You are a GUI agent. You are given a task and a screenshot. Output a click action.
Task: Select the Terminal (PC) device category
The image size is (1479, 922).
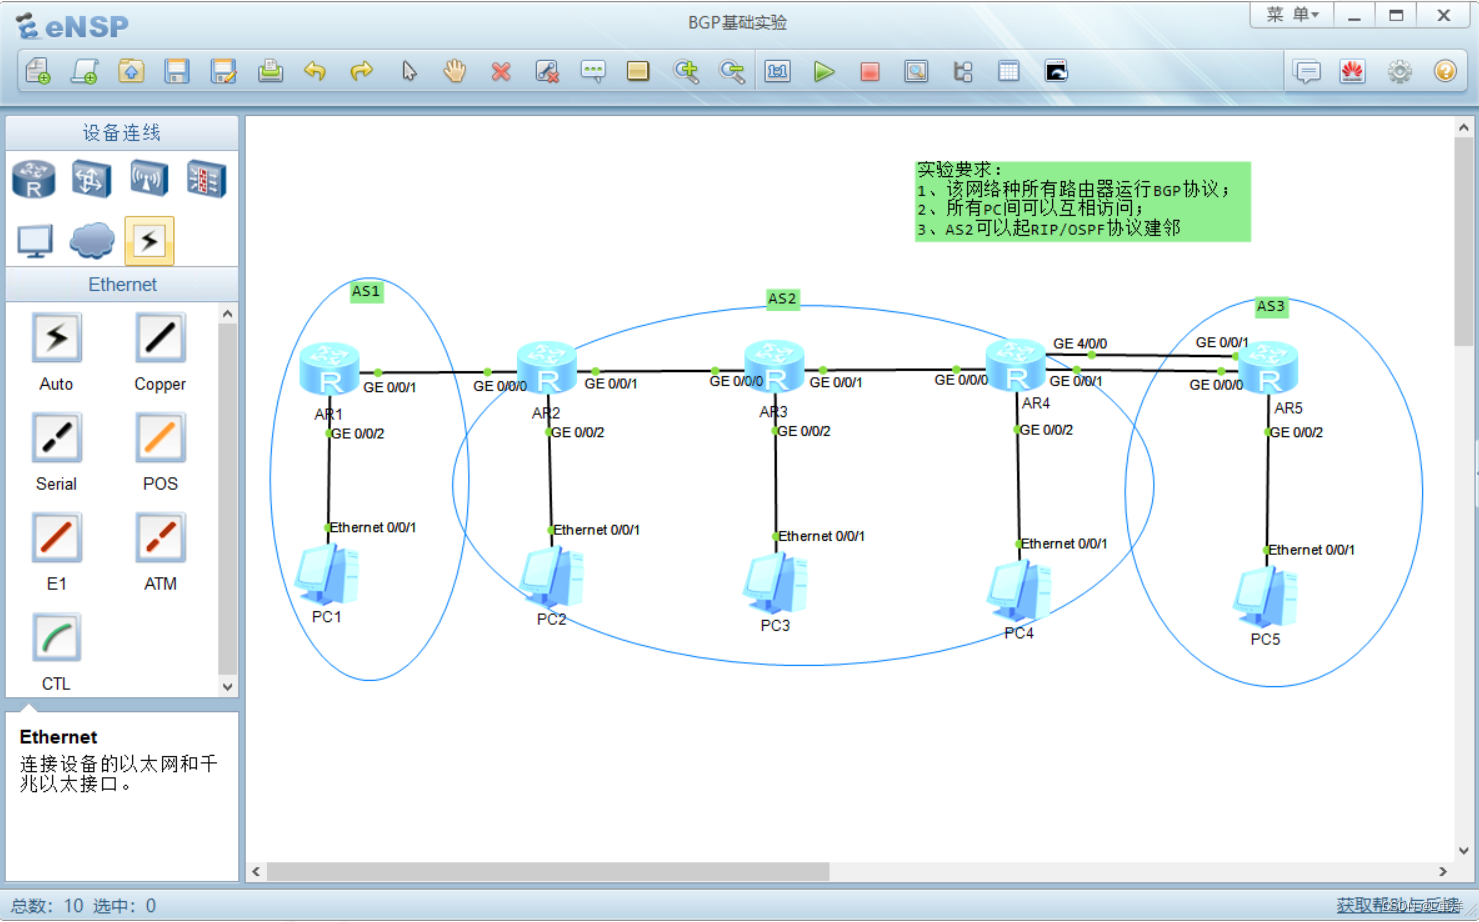33,240
